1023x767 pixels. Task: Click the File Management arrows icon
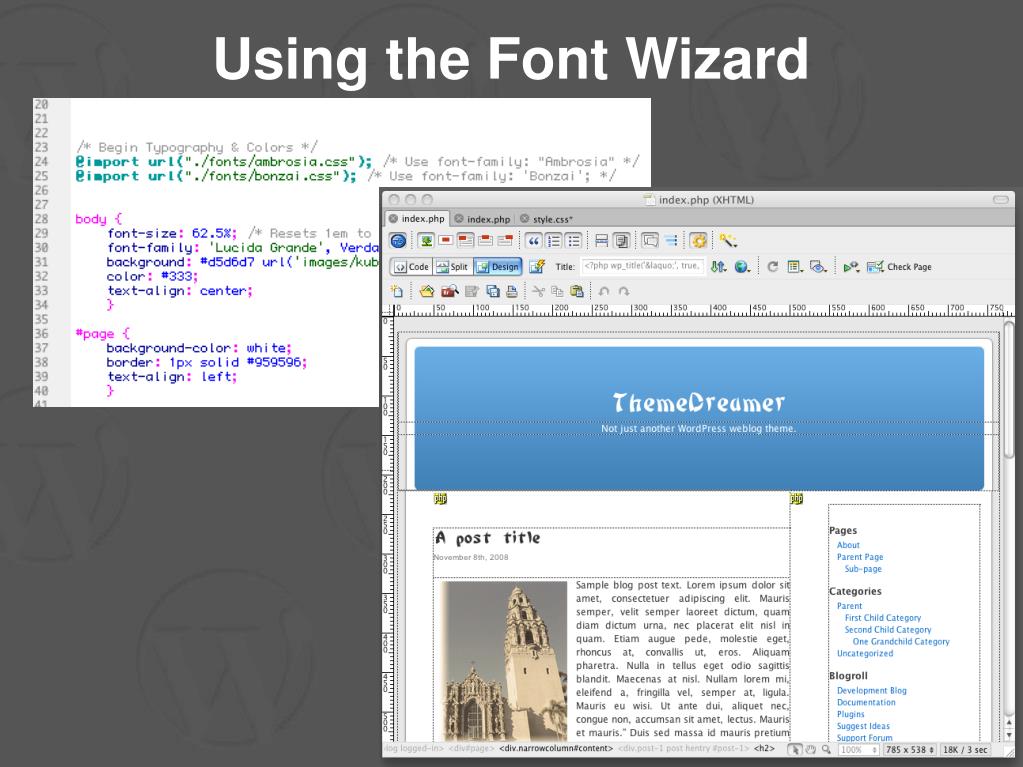[718, 267]
